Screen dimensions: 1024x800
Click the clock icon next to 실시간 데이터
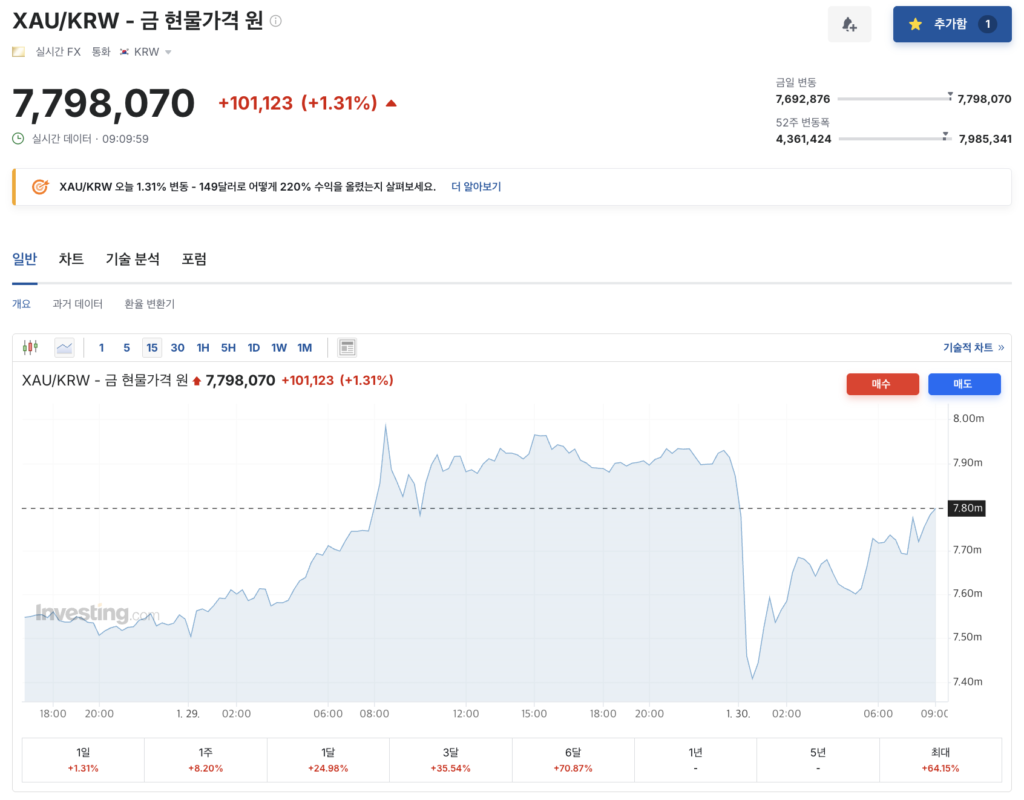coord(18,139)
